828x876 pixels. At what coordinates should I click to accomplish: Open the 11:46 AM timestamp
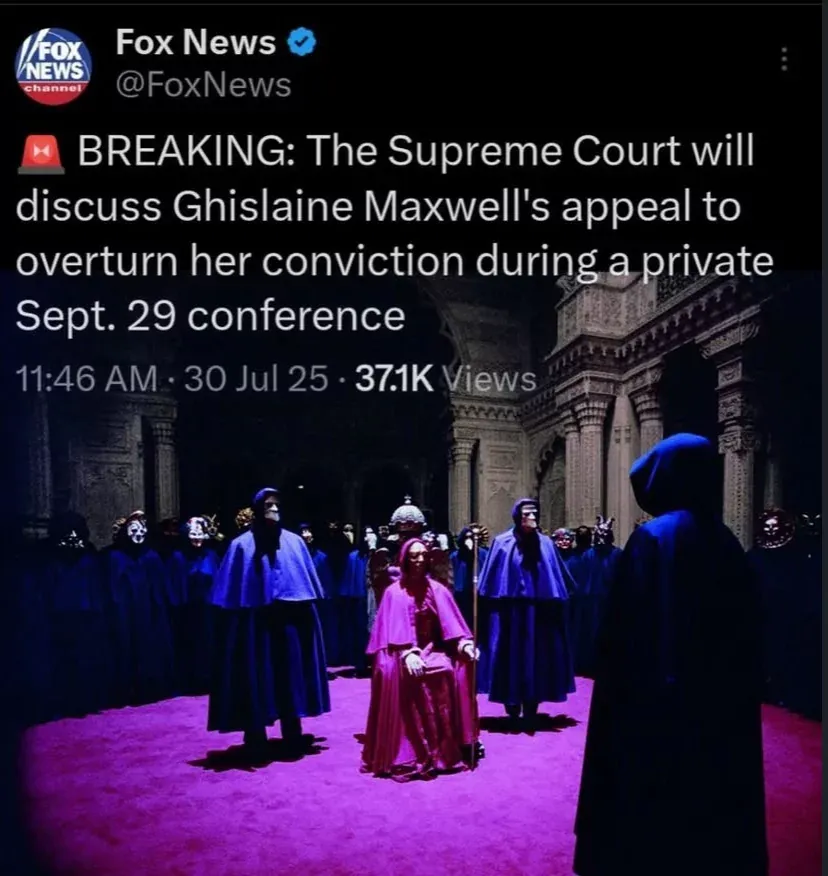pos(87,379)
